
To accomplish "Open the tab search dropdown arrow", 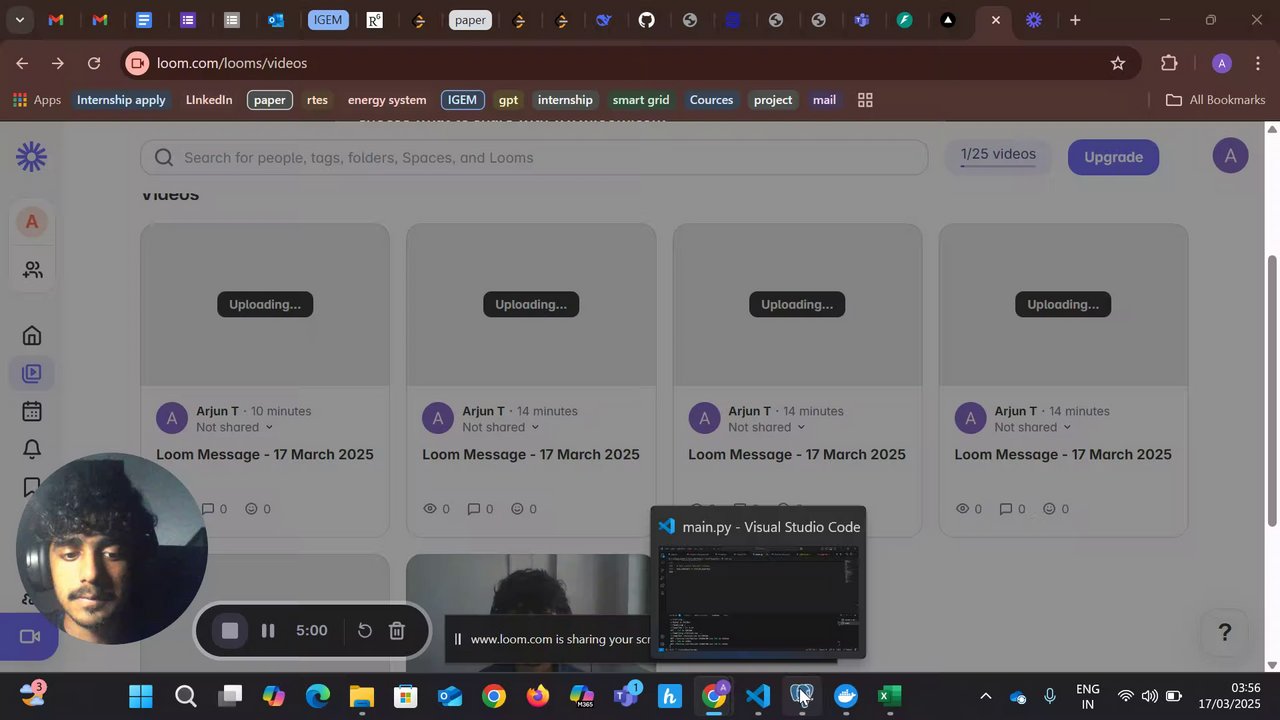I will click(19, 20).
